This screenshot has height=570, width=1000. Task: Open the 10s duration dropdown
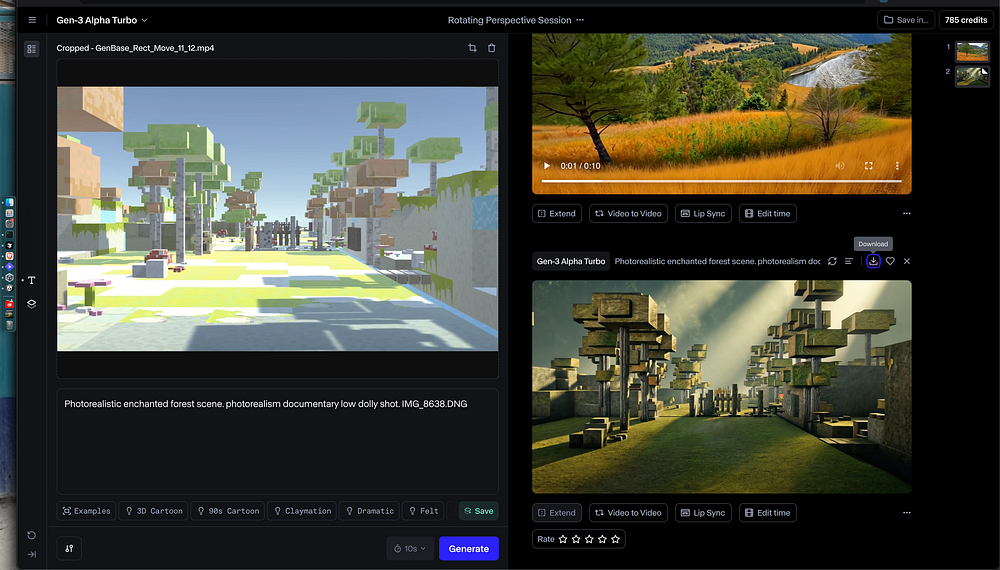(409, 548)
